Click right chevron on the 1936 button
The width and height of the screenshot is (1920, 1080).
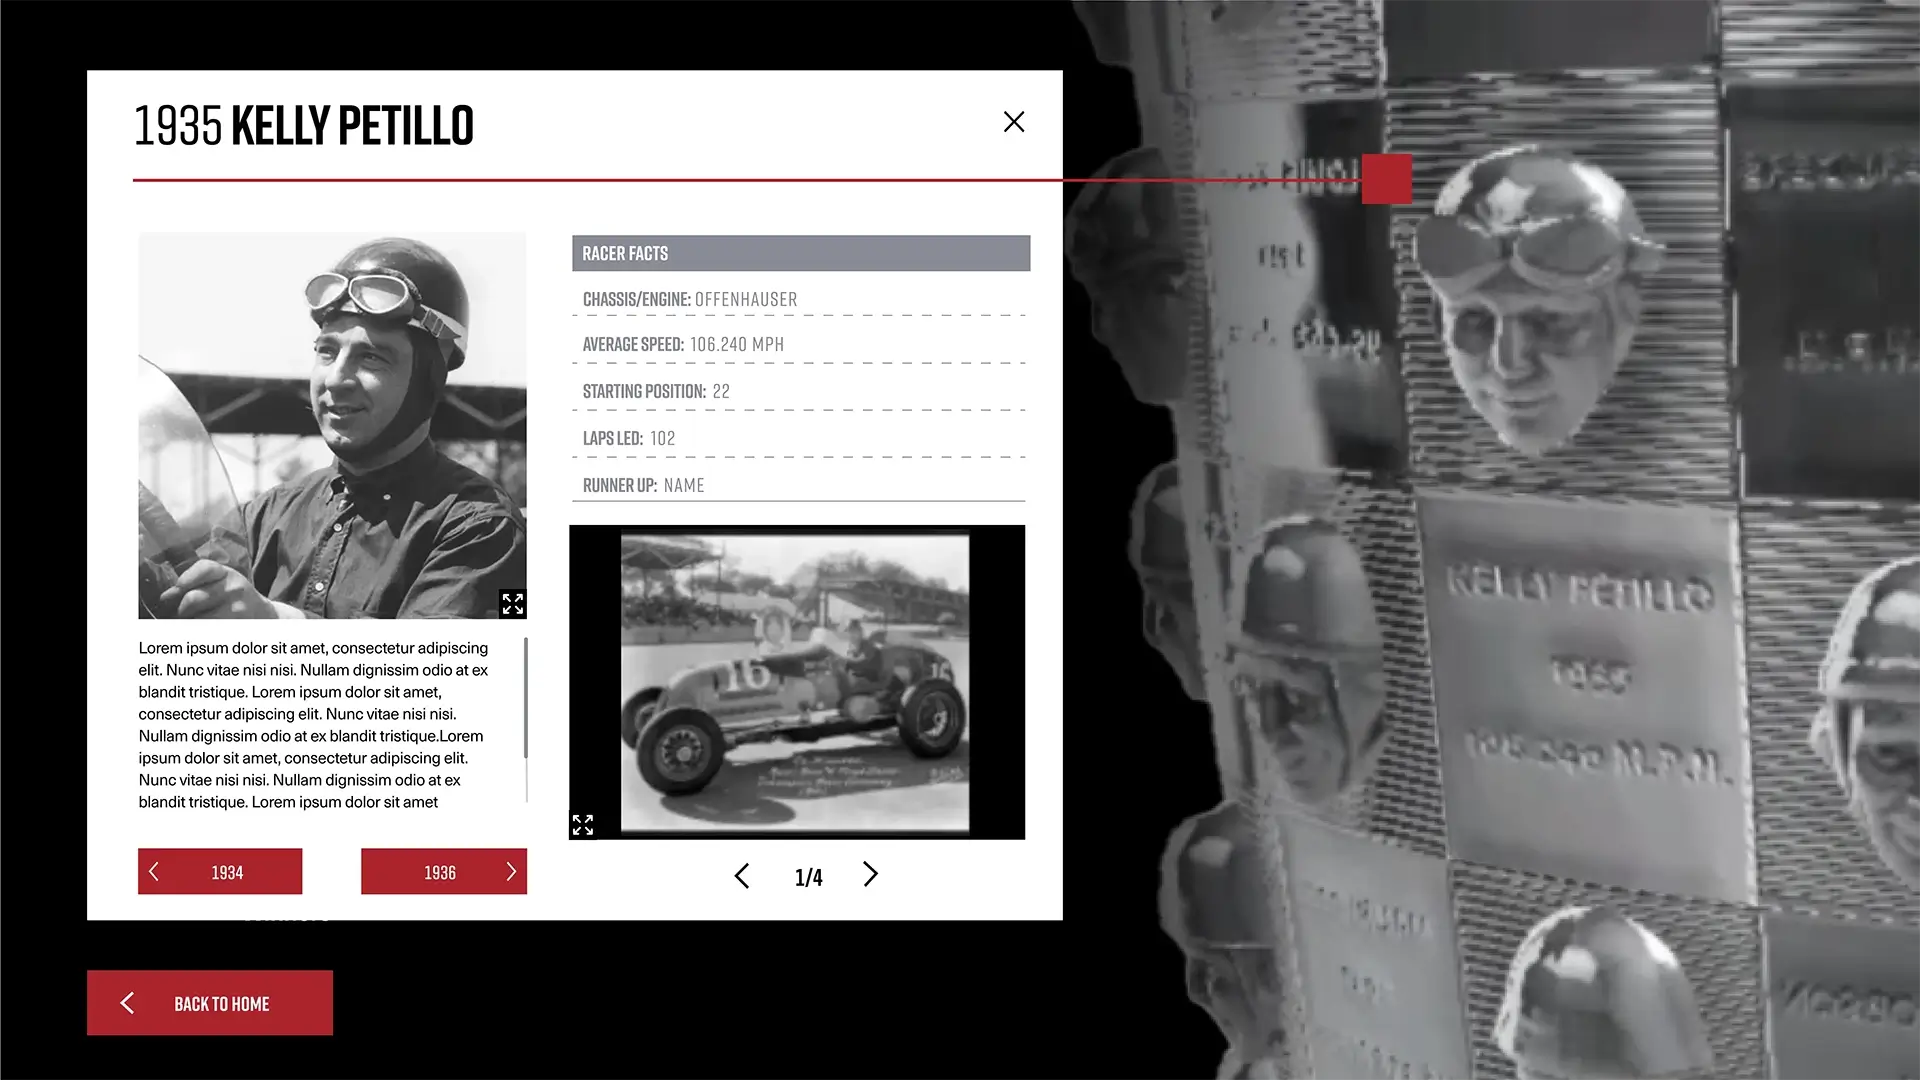click(x=511, y=872)
